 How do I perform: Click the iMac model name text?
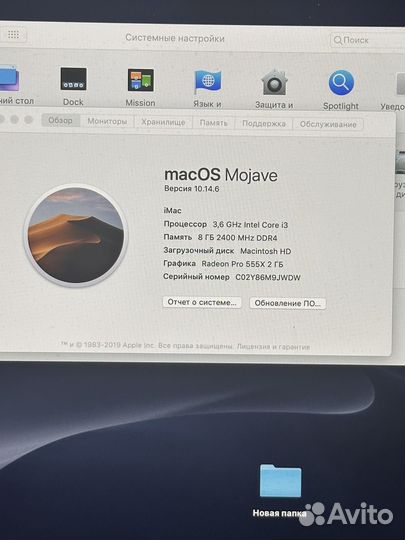point(173,210)
